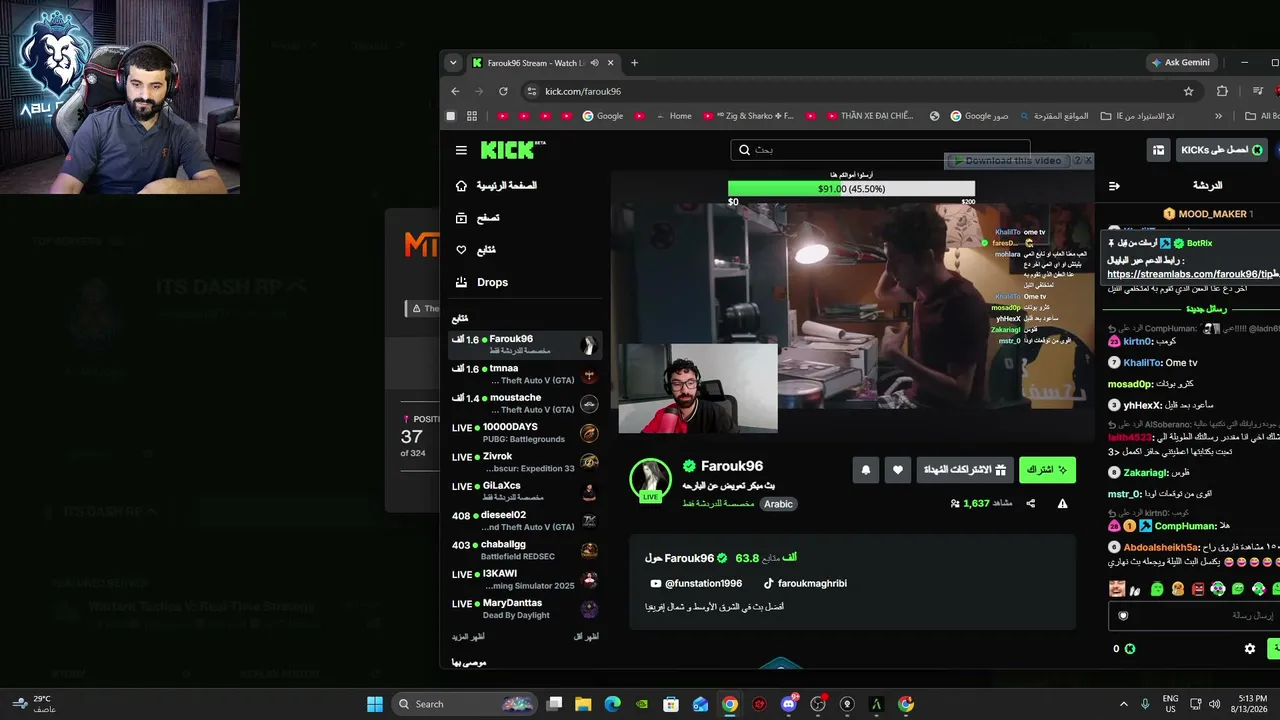Open File Explorer from taskbar

(583, 704)
